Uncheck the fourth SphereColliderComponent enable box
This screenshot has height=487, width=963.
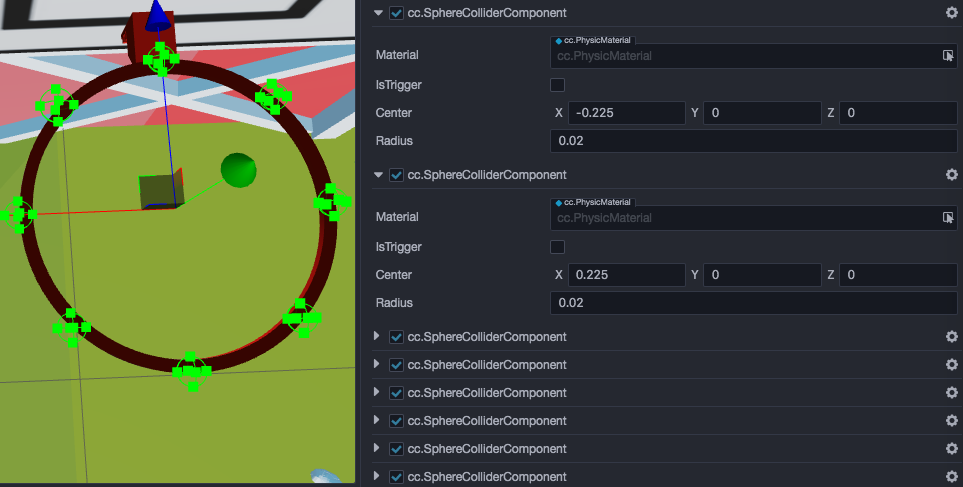point(396,365)
